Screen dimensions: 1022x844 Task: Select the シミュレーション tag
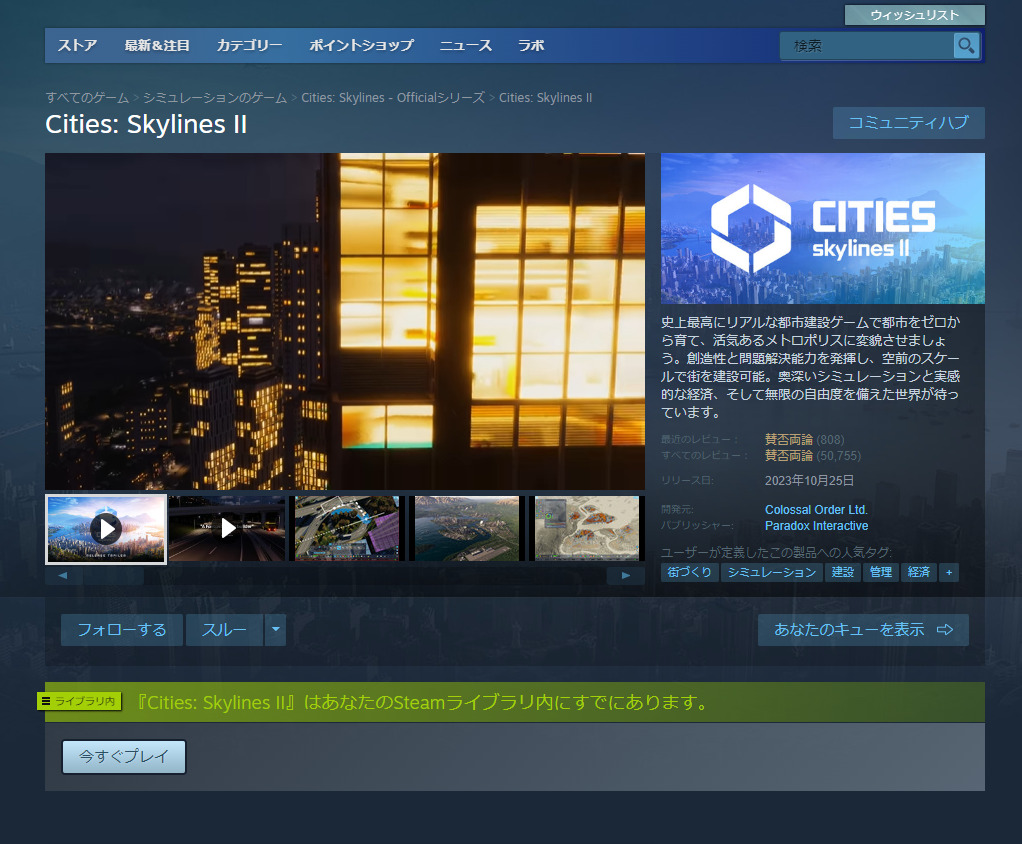point(772,572)
